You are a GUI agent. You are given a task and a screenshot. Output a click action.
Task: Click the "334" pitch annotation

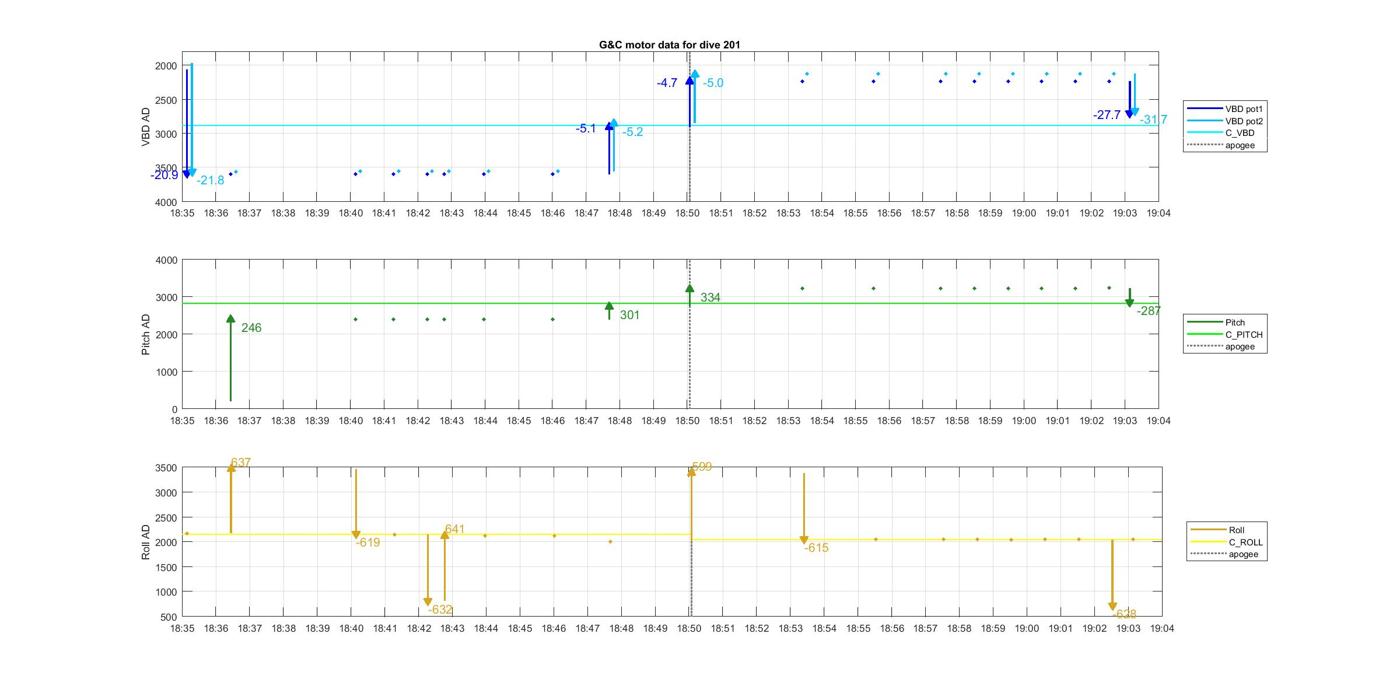coord(710,298)
